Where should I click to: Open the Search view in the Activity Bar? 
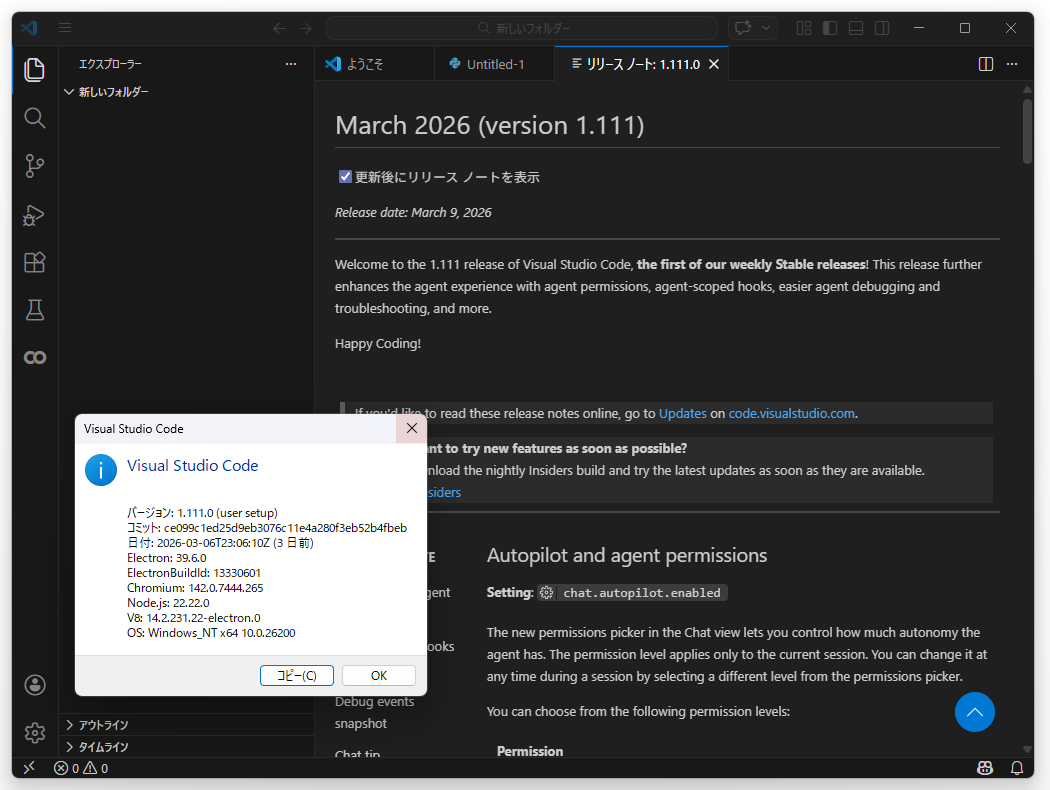pyautogui.click(x=34, y=117)
